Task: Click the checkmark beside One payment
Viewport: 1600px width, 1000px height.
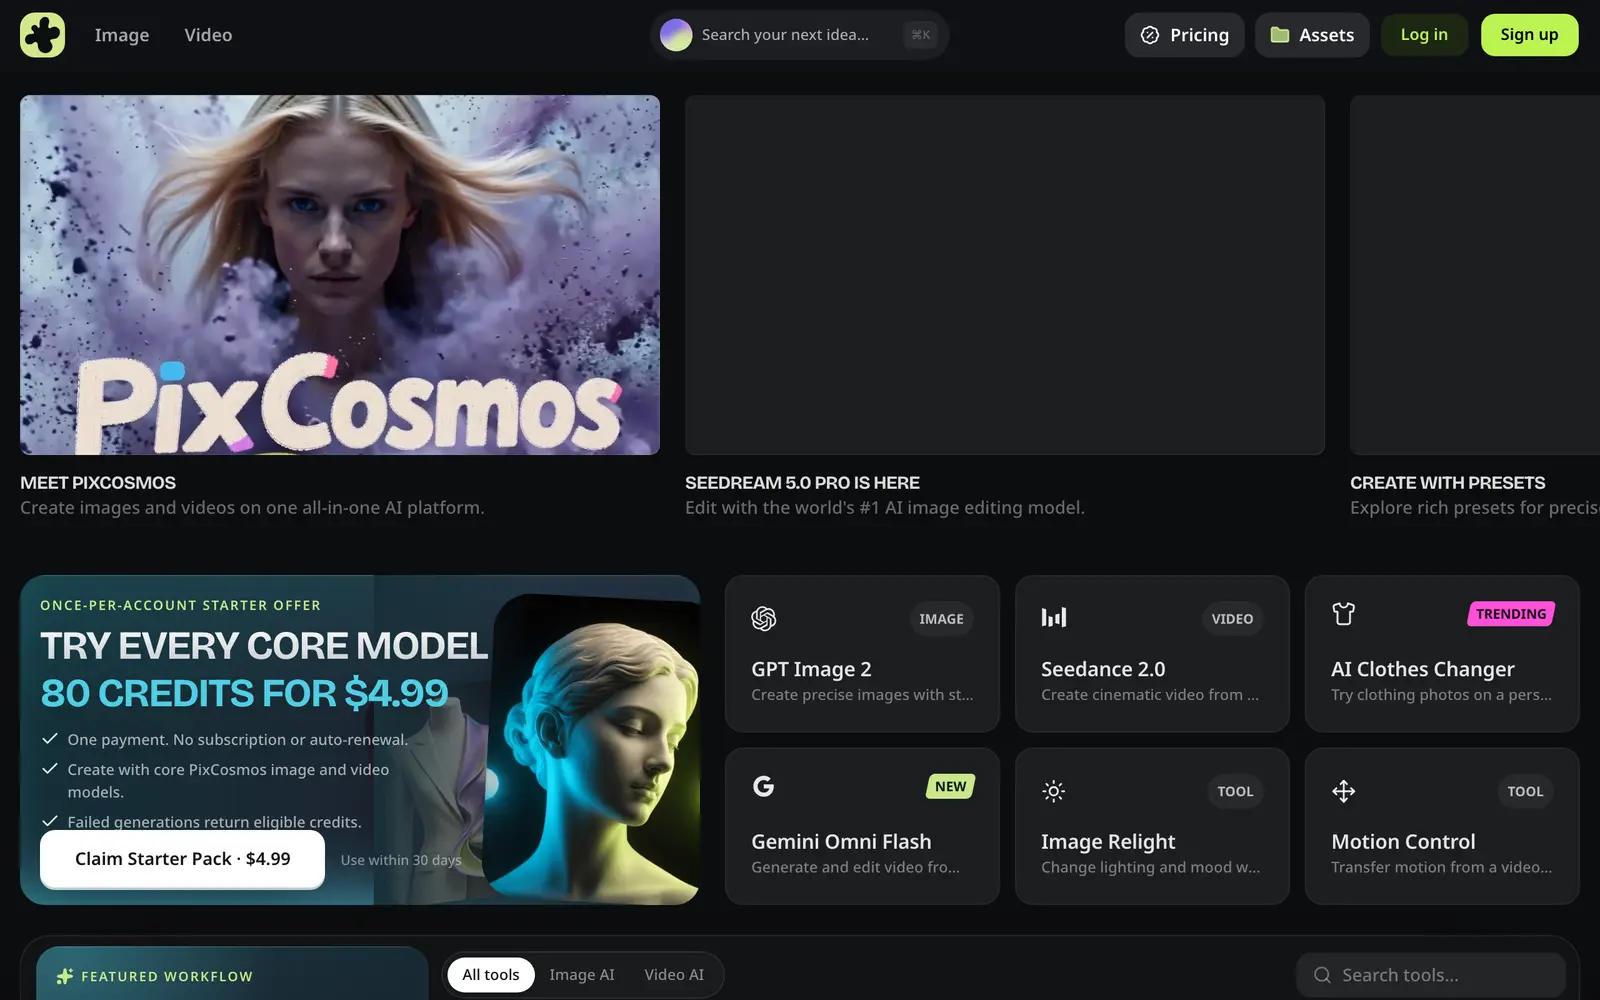Action: pyautogui.click(x=49, y=739)
